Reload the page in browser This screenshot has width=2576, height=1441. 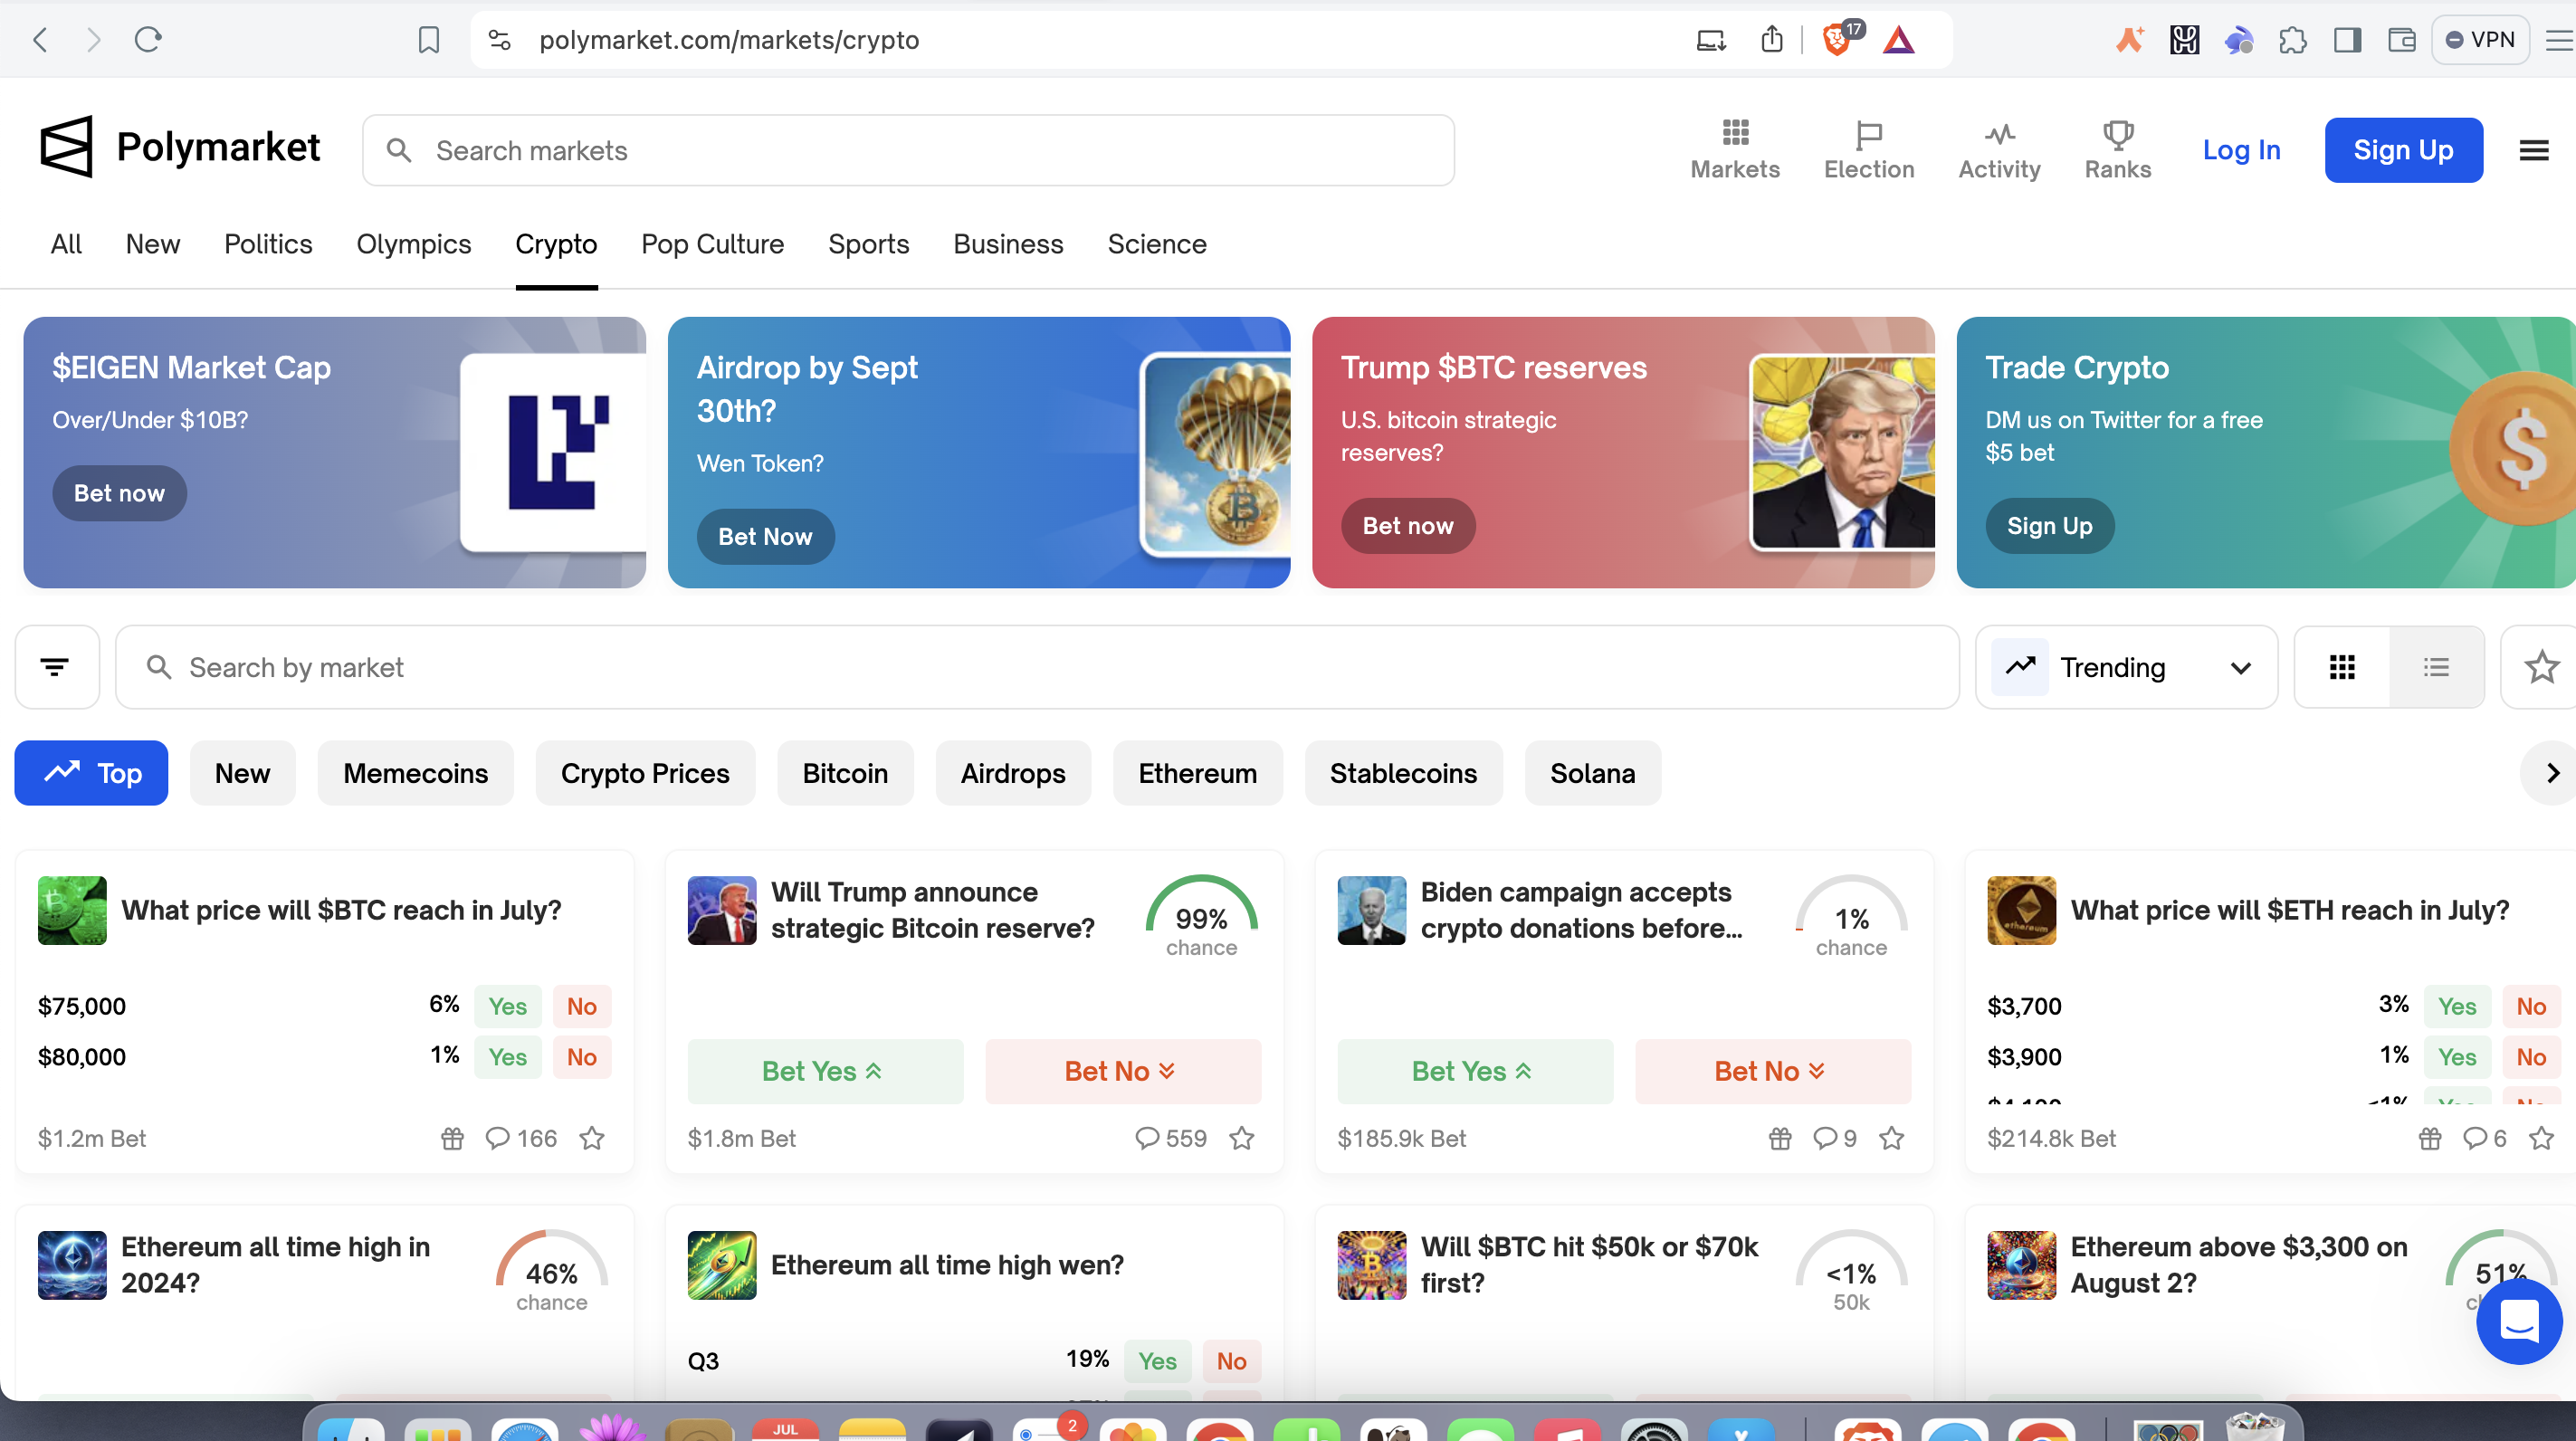point(148,40)
